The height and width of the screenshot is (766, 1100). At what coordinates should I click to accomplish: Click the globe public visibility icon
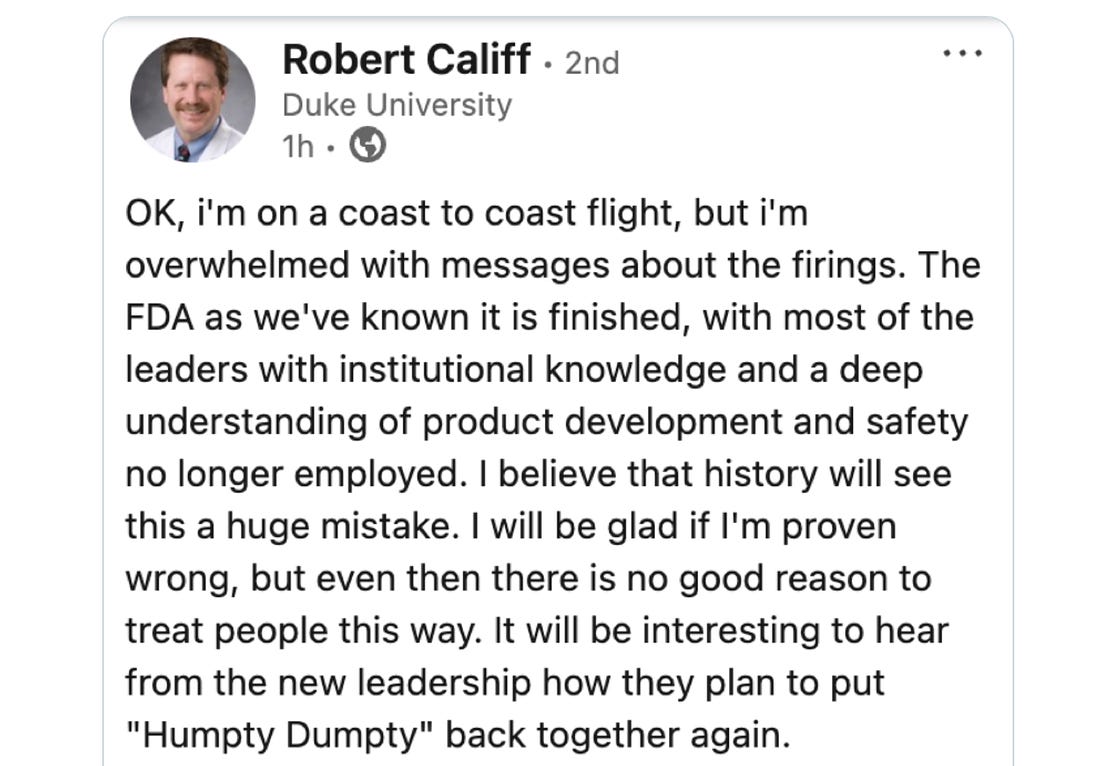pos(368,147)
